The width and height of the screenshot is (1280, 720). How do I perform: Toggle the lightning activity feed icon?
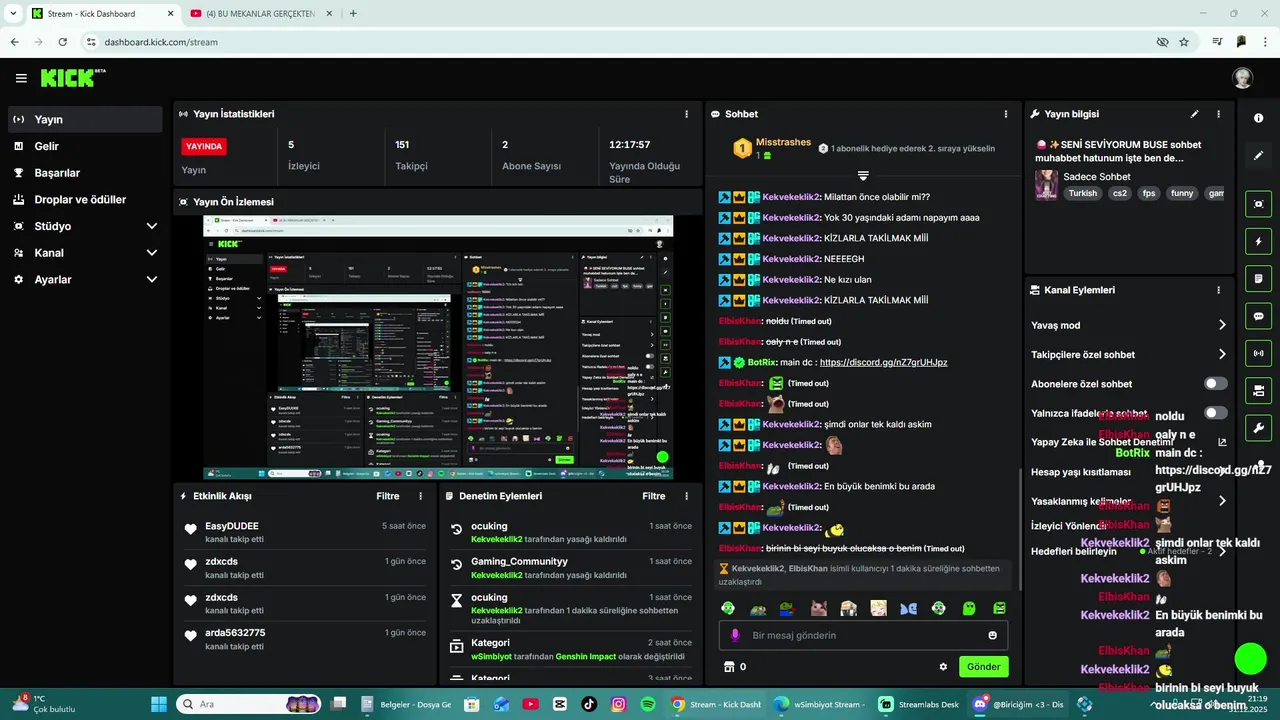[1258, 241]
